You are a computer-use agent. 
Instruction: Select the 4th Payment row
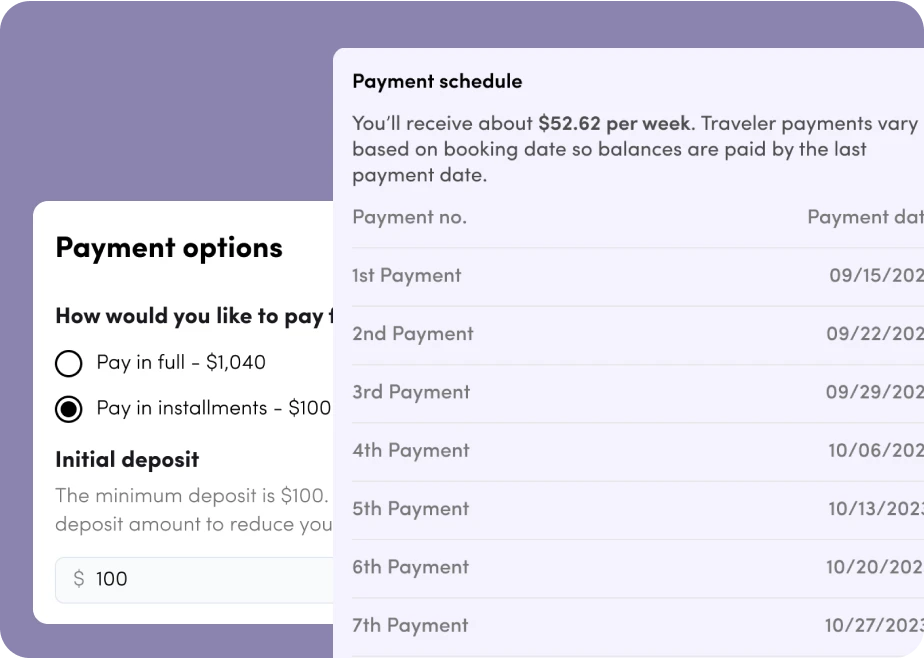(x=410, y=450)
